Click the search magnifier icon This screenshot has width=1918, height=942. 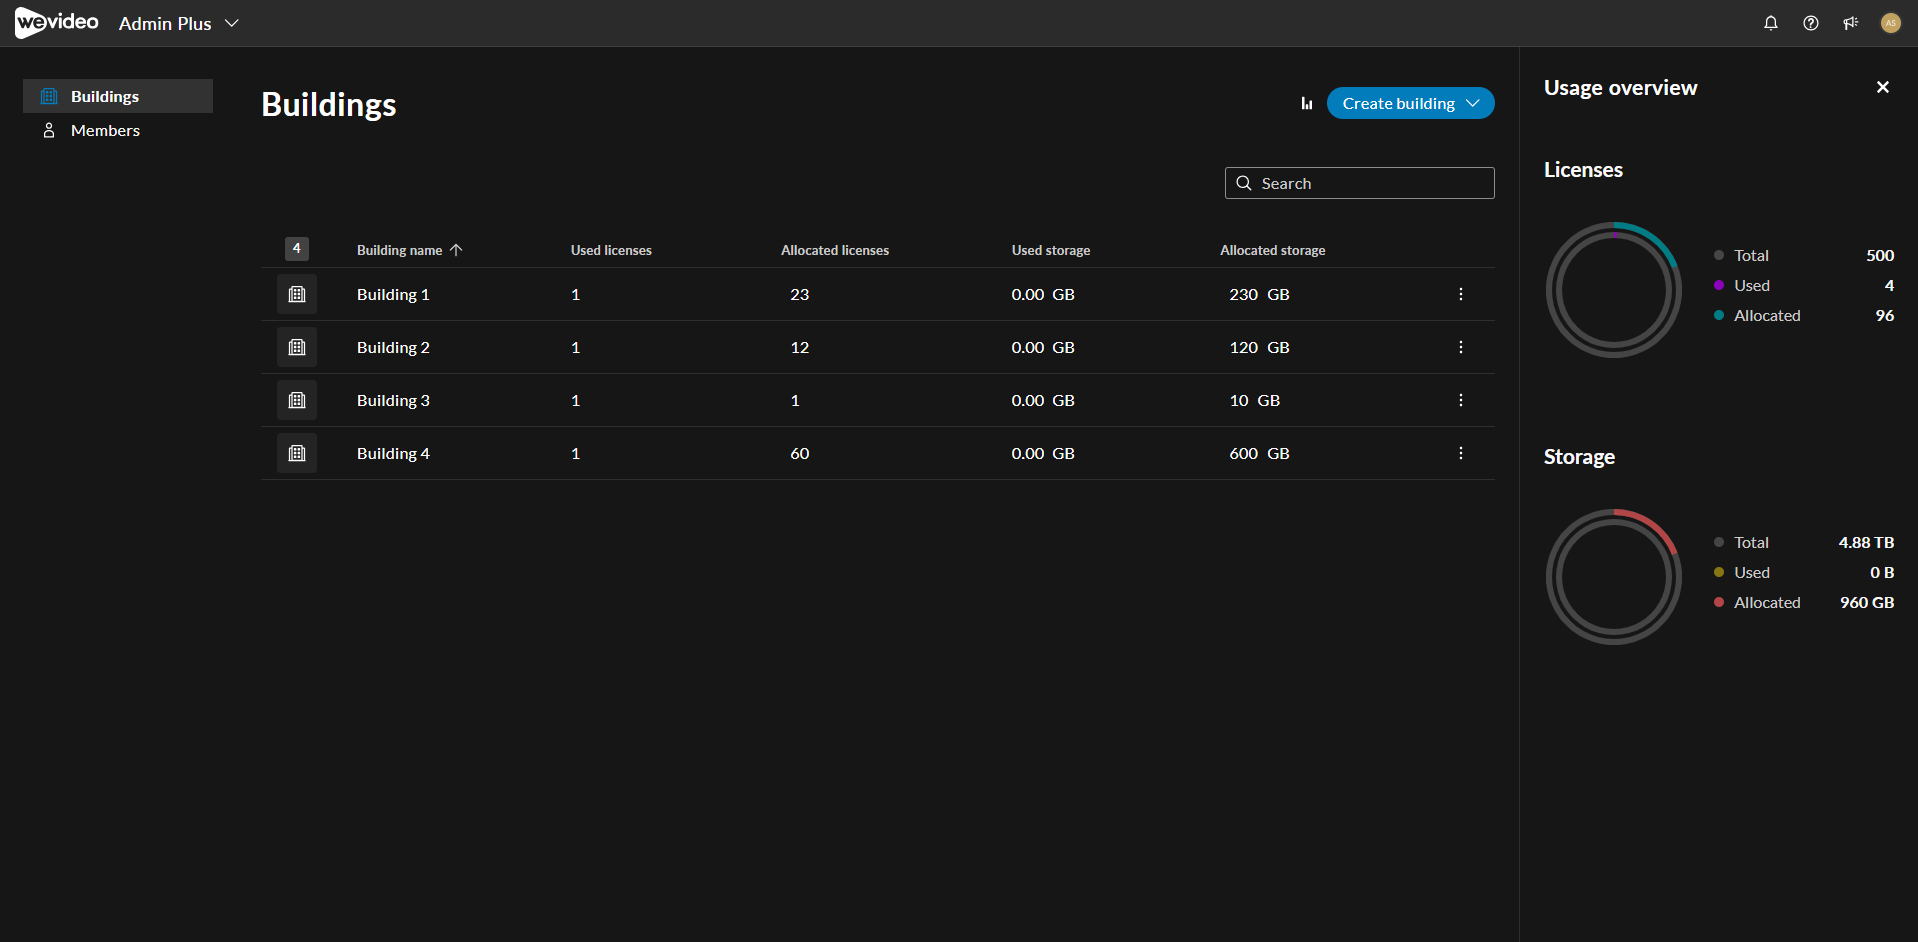[x=1244, y=183]
